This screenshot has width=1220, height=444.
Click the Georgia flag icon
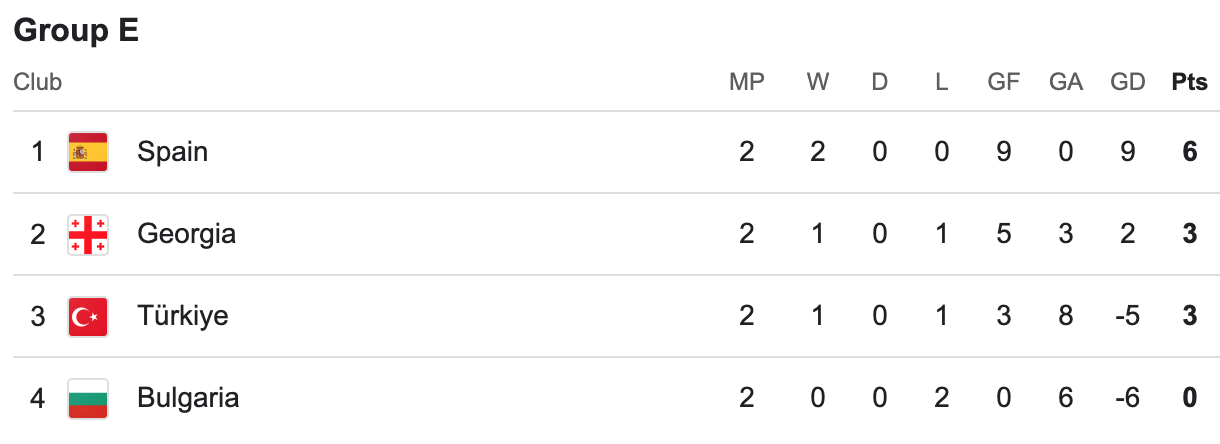[x=88, y=234]
